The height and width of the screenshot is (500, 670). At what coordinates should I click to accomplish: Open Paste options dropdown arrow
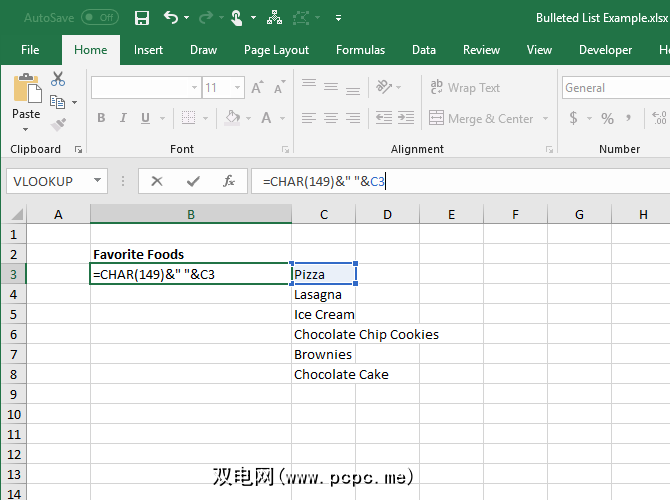[x=26, y=129]
